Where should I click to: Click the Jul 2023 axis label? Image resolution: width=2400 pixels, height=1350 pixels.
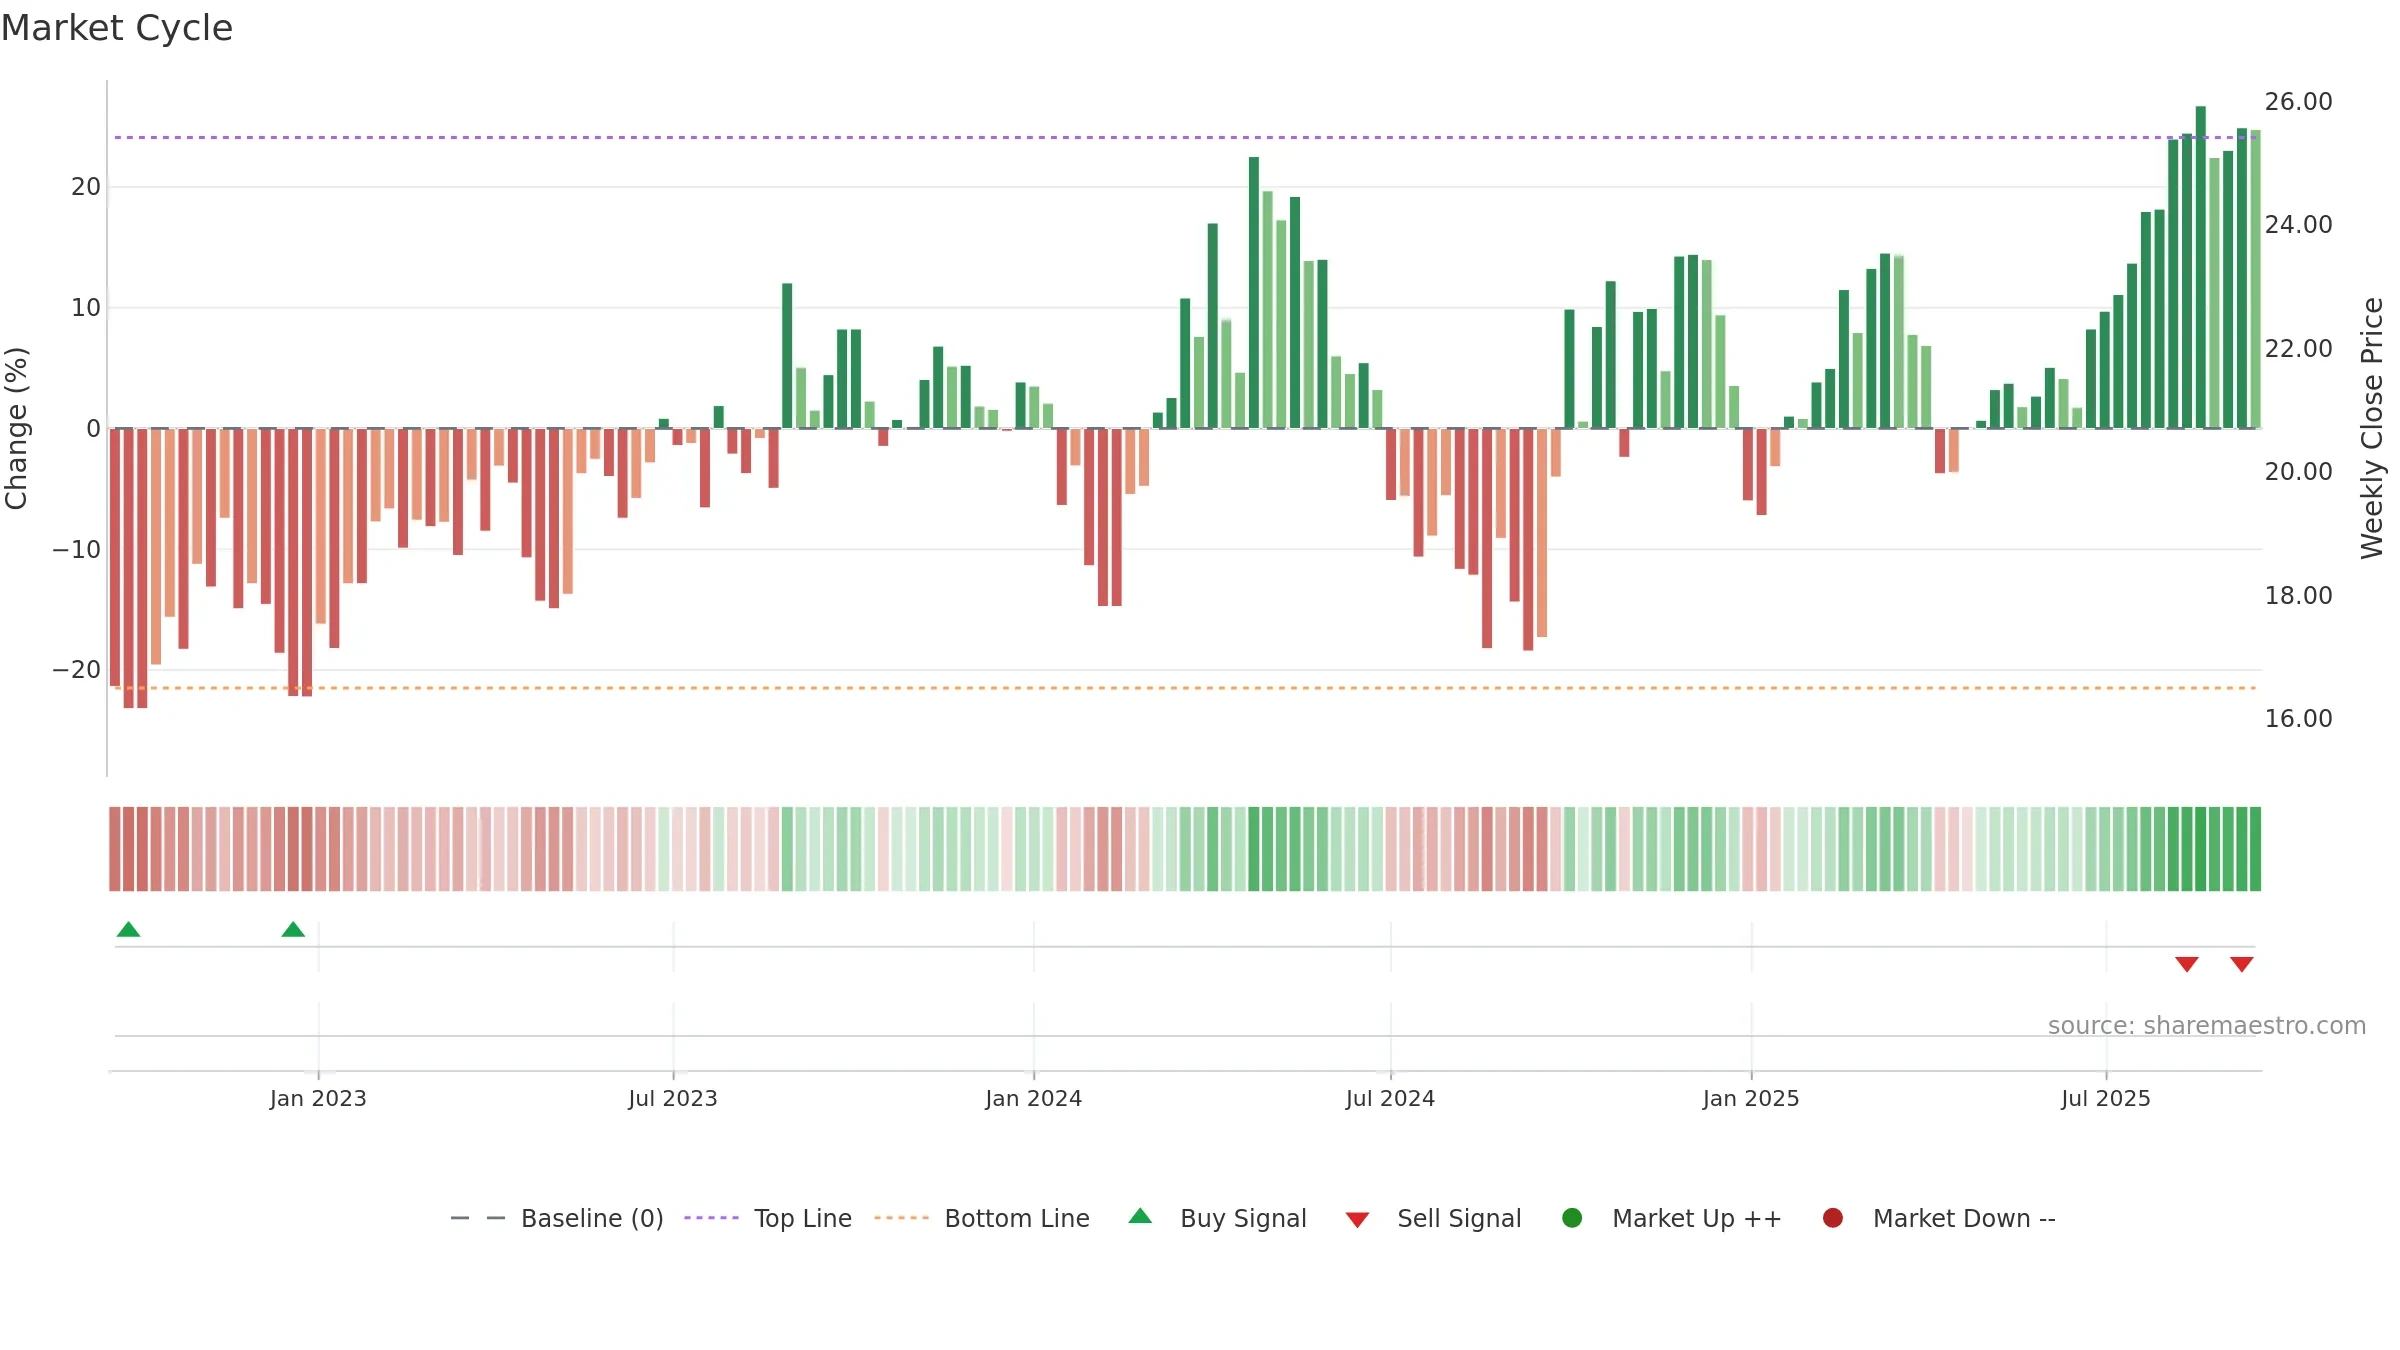(673, 1099)
